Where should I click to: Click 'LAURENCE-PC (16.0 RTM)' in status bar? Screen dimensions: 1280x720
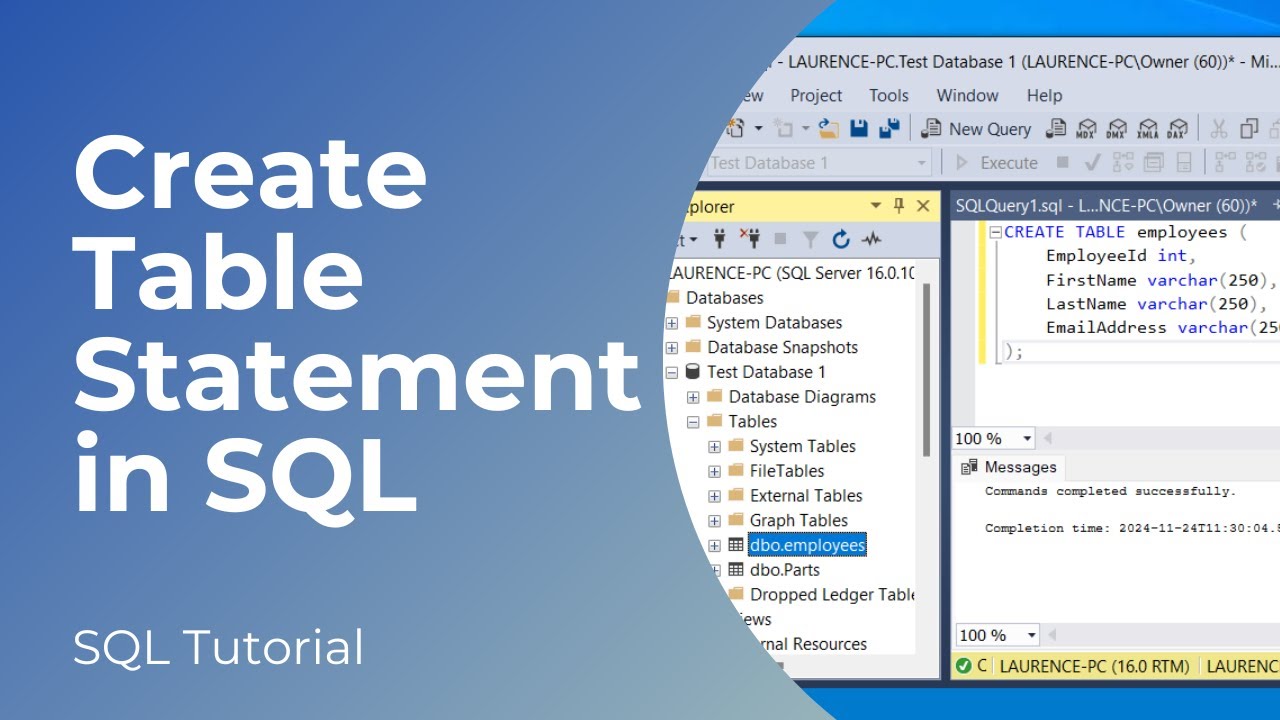[x=1097, y=666]
